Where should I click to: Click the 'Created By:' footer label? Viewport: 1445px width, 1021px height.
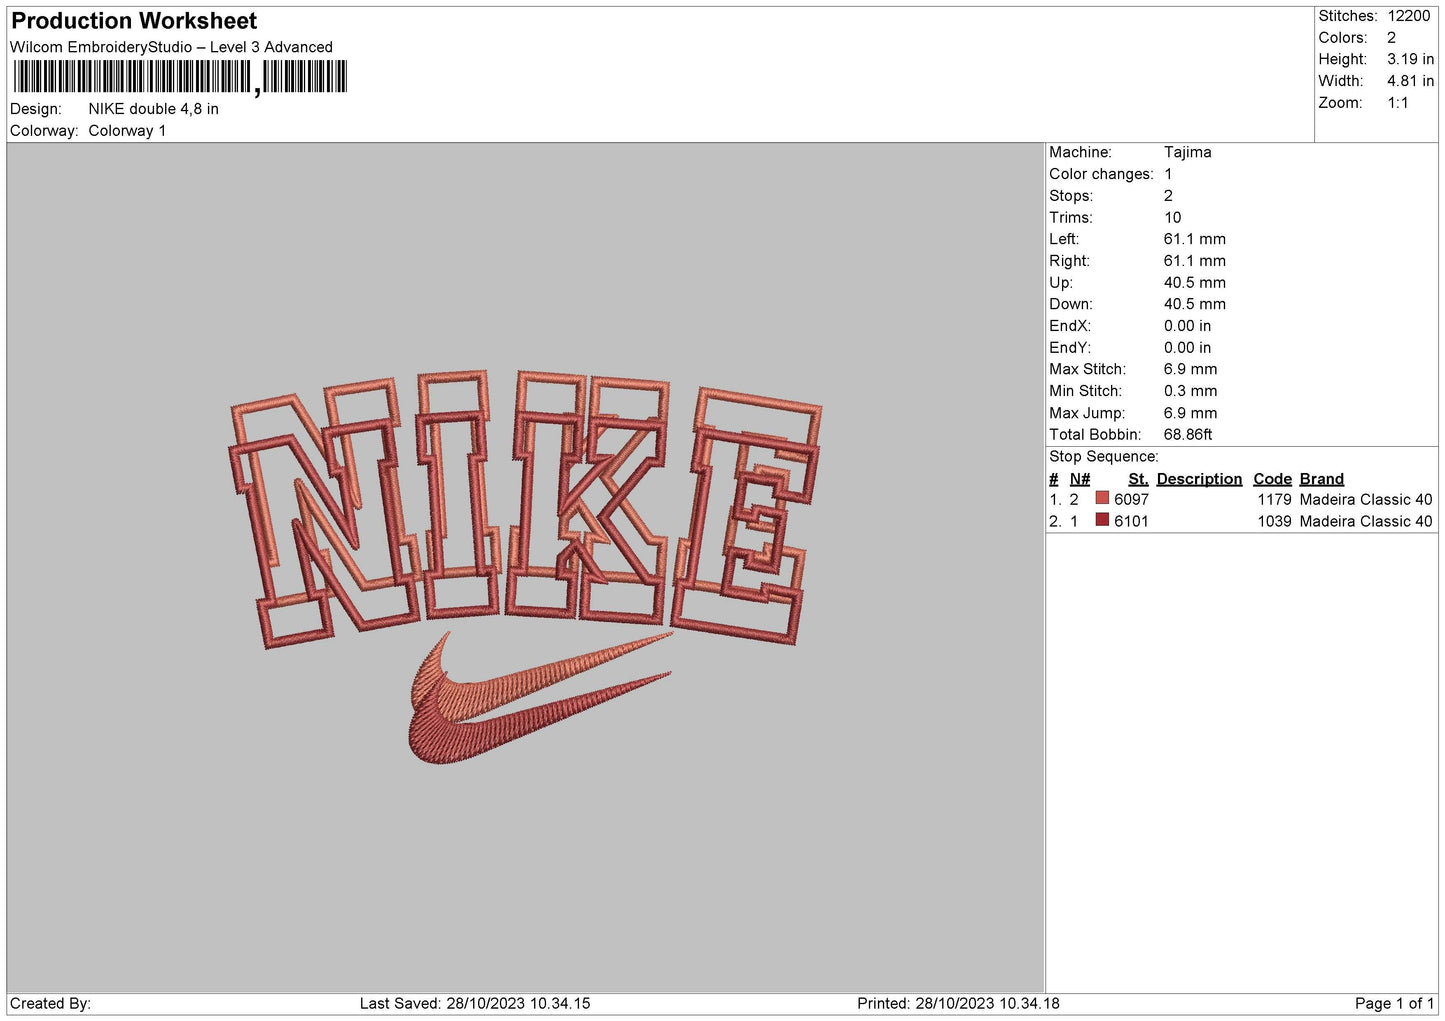pos(50,1004)
